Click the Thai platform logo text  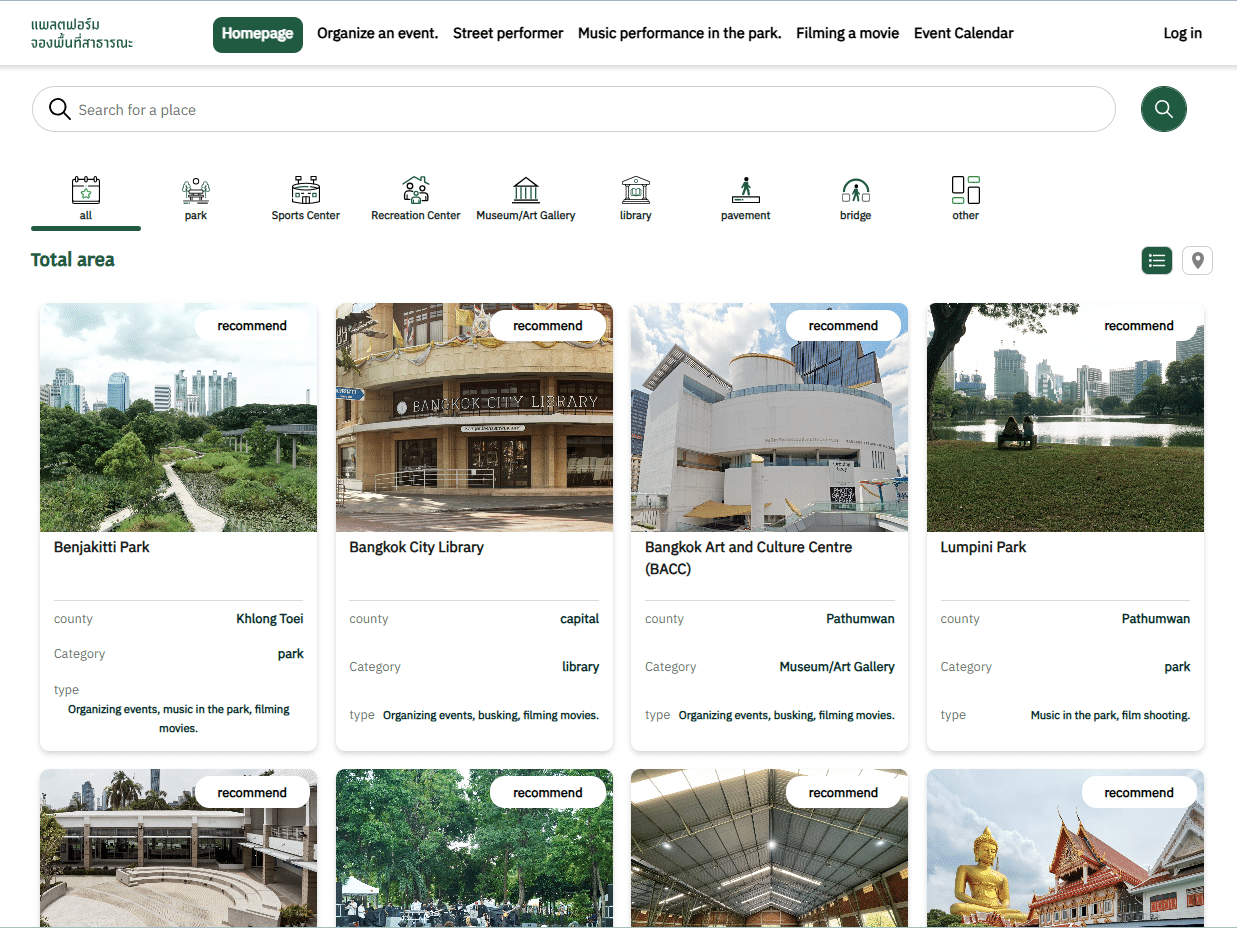point(82,33)
